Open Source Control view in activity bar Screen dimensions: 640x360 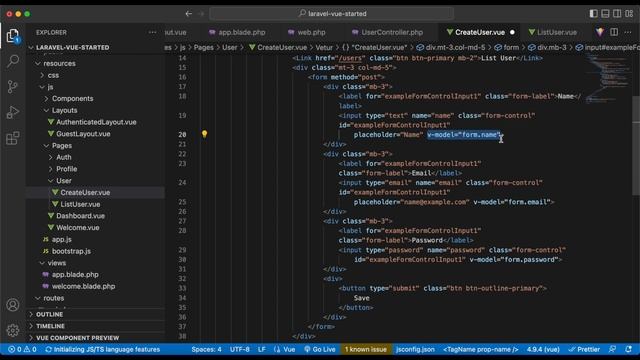pos(13,87)
